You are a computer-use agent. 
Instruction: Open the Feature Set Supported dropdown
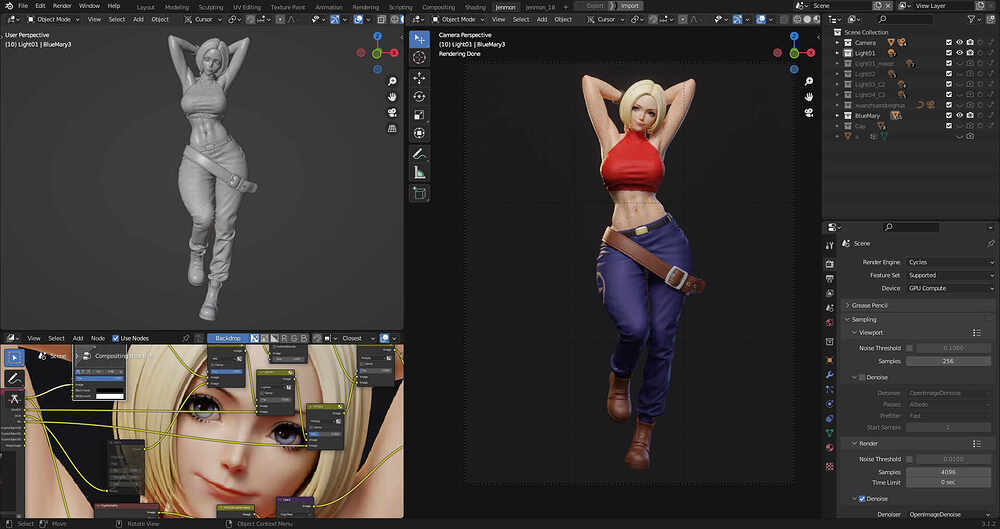tap(950, 275)
